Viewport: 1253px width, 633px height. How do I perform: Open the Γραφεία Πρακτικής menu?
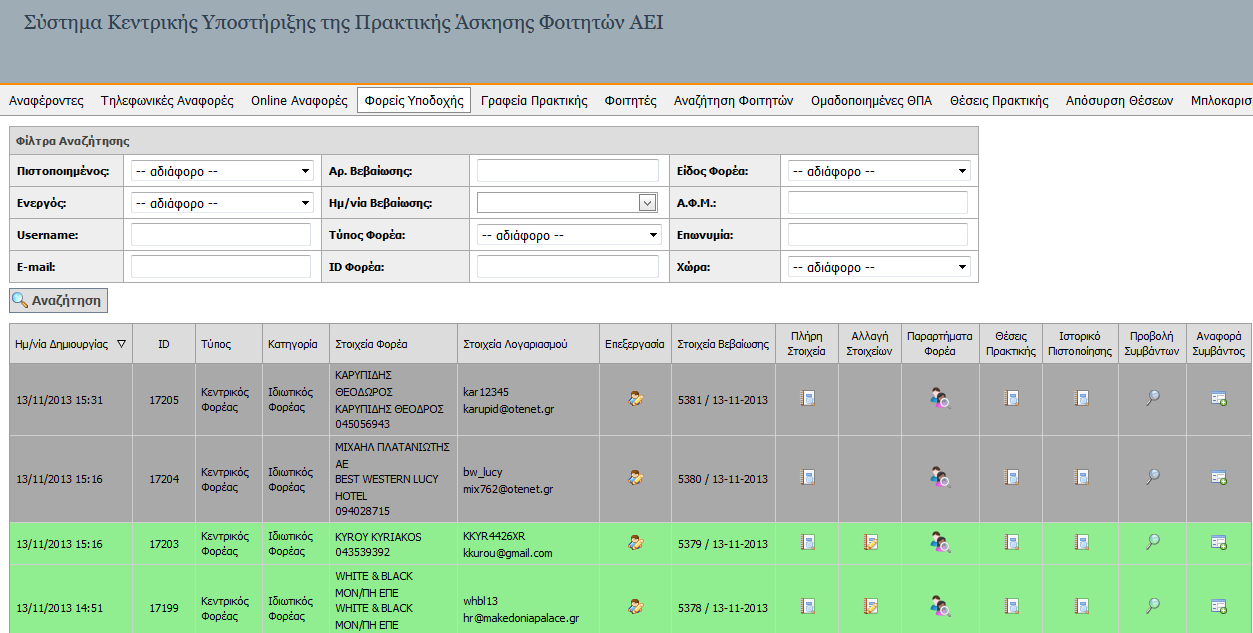pyautogui.click(x=534, y=101)
